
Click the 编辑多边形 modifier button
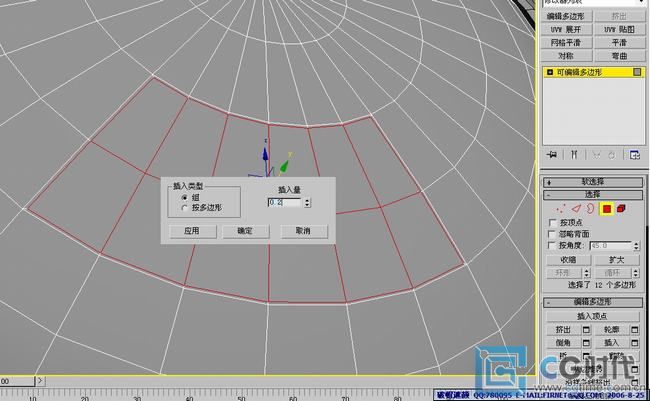[566, 16]
